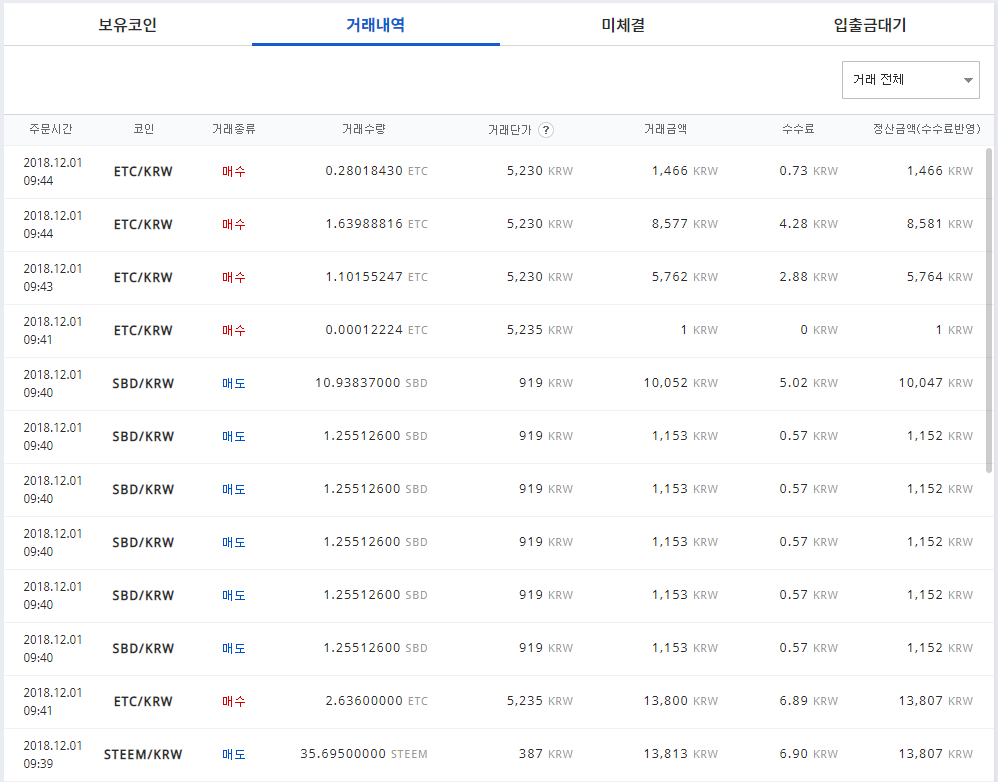Click the 매수 label in the 2.63600000 ETC row
Image resolution: width=998 pixels, height=782 pixels.
tap(234, 702)
